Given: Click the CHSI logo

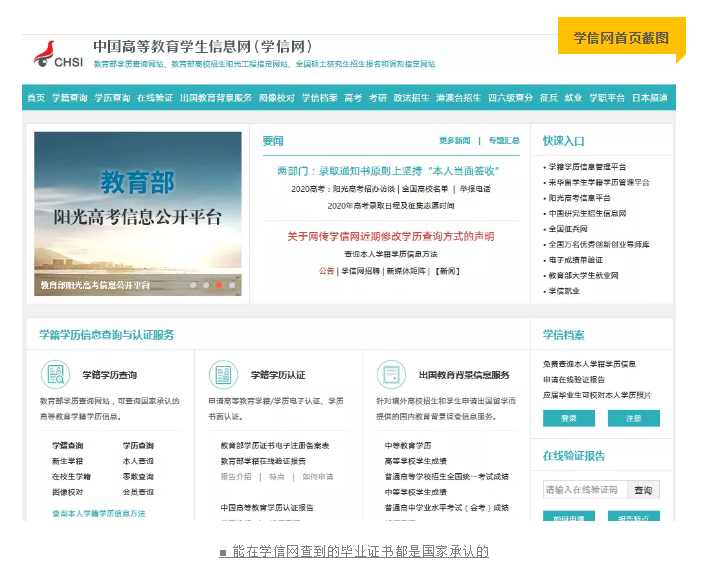Looking at the screenshot, I should [x=58, y=55].
